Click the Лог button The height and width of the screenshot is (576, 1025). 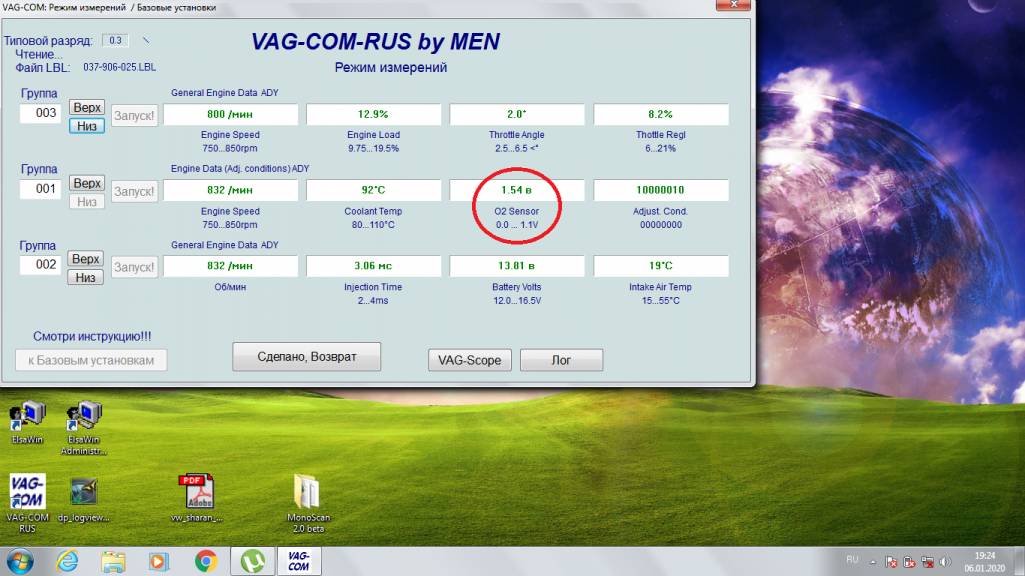pos(561,360)
